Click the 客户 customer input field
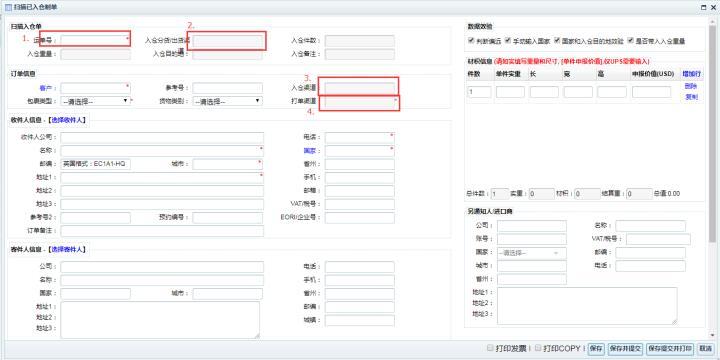Viewport: 720px width, 360px height. click(96, 88)
